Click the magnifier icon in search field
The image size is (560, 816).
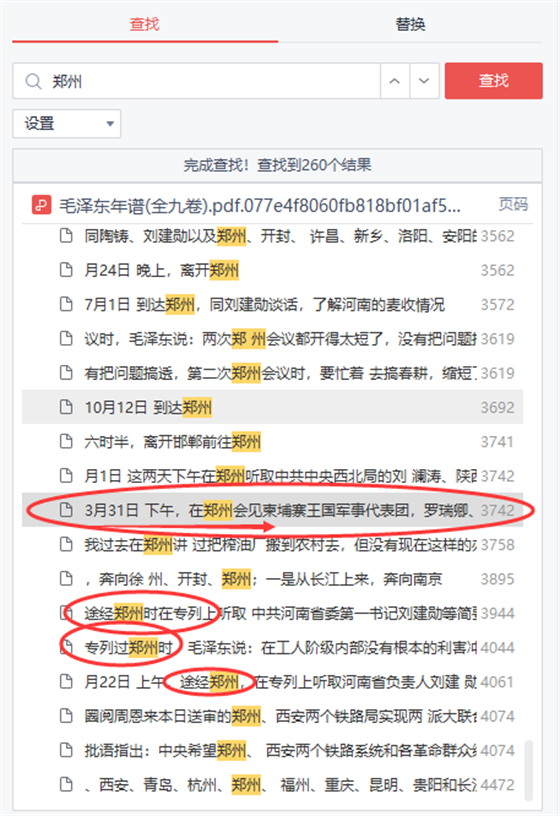pos(34,82)
